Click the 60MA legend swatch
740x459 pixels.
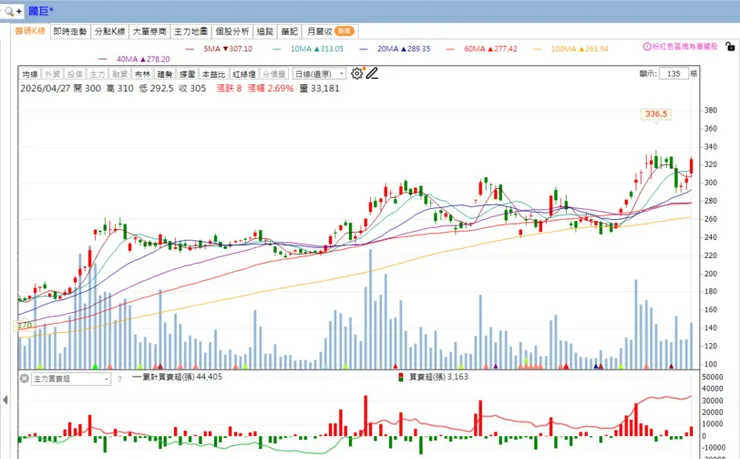click(451, 49)
